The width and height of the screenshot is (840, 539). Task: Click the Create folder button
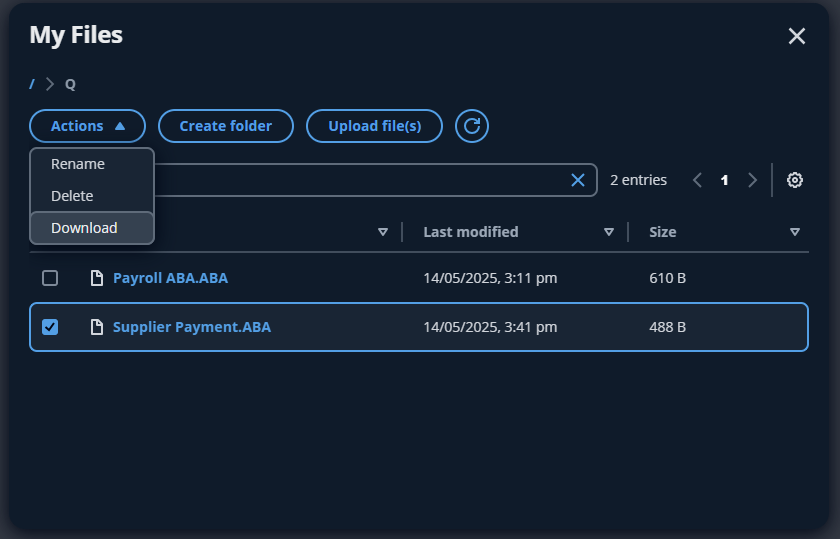(226, 126)
